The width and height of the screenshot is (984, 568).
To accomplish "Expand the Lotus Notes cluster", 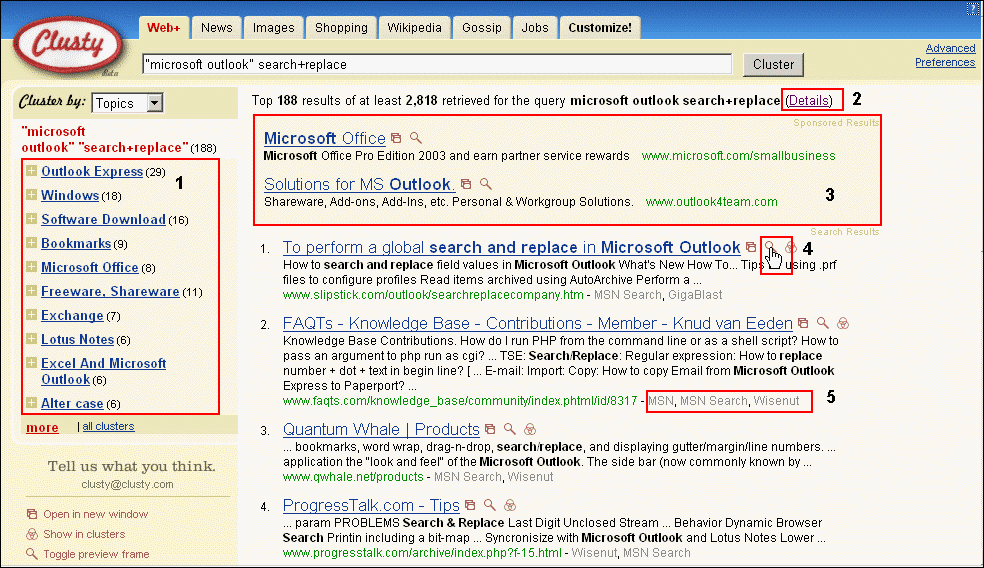I will click(32, 340).
